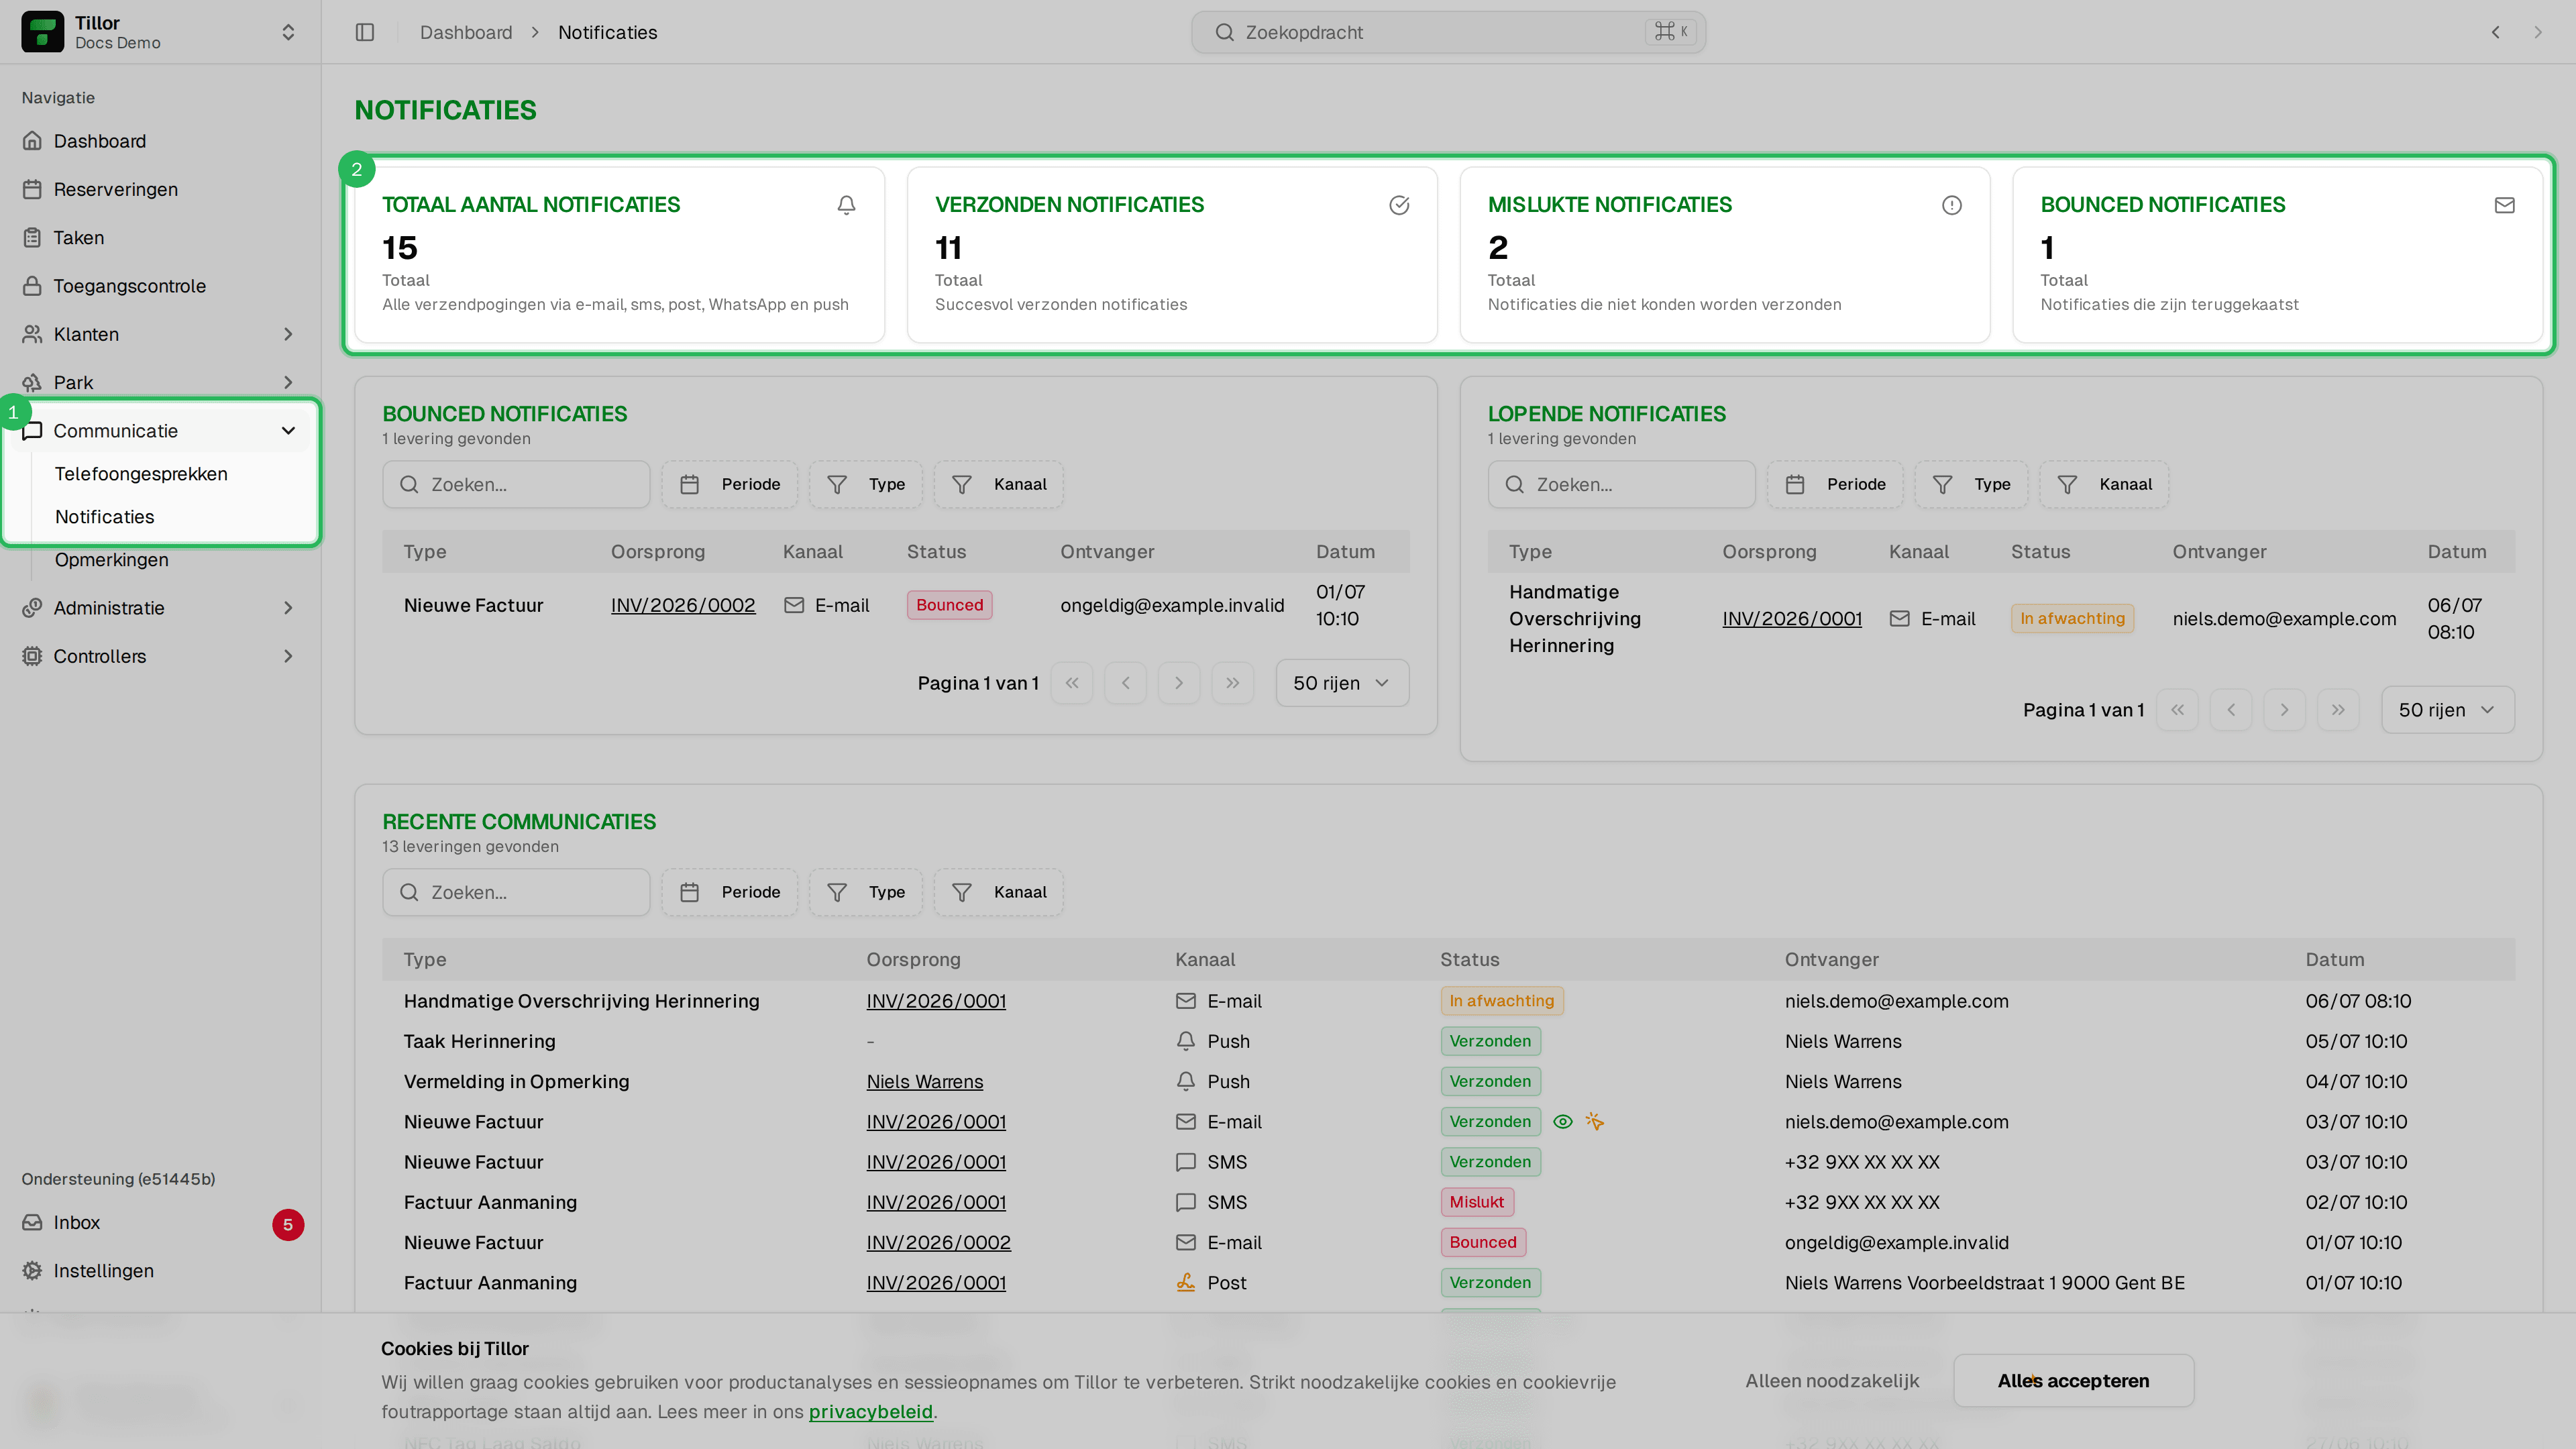Open Periode filter in Bounced Notificaties
2576x1449 pixels.
(730, 484)
